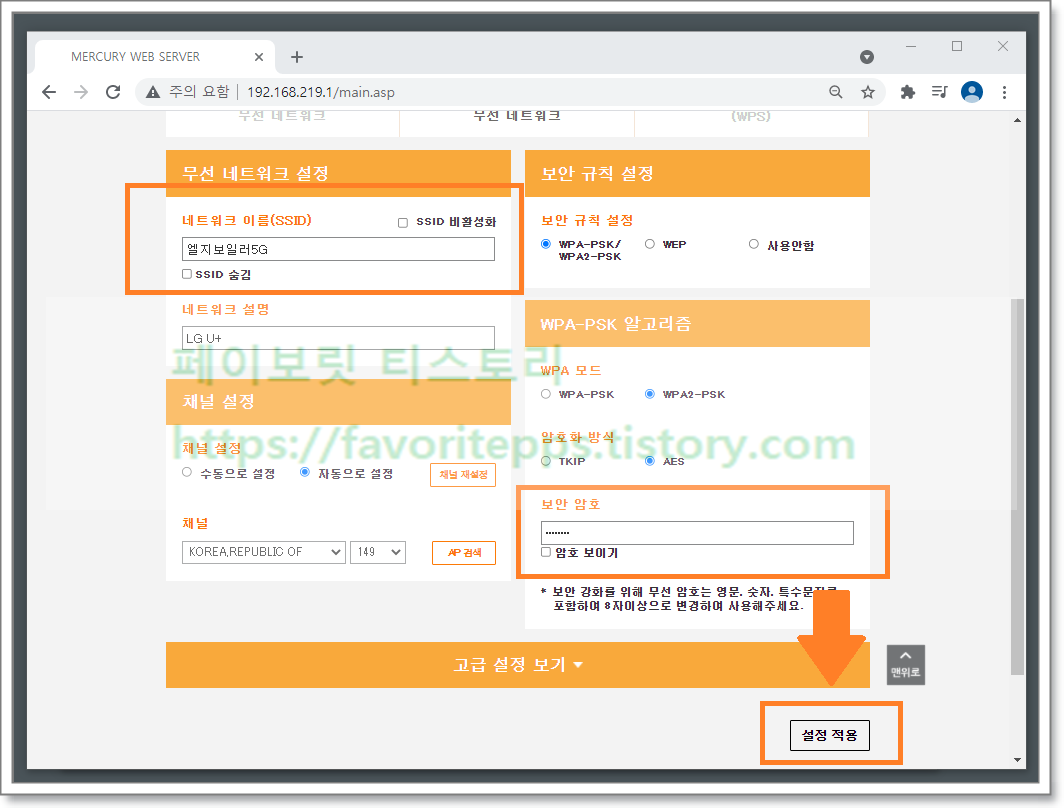Choose 수동으로 설정 channel radio
The height and width of the screenshot is (808, 1064).
(187, 472)
